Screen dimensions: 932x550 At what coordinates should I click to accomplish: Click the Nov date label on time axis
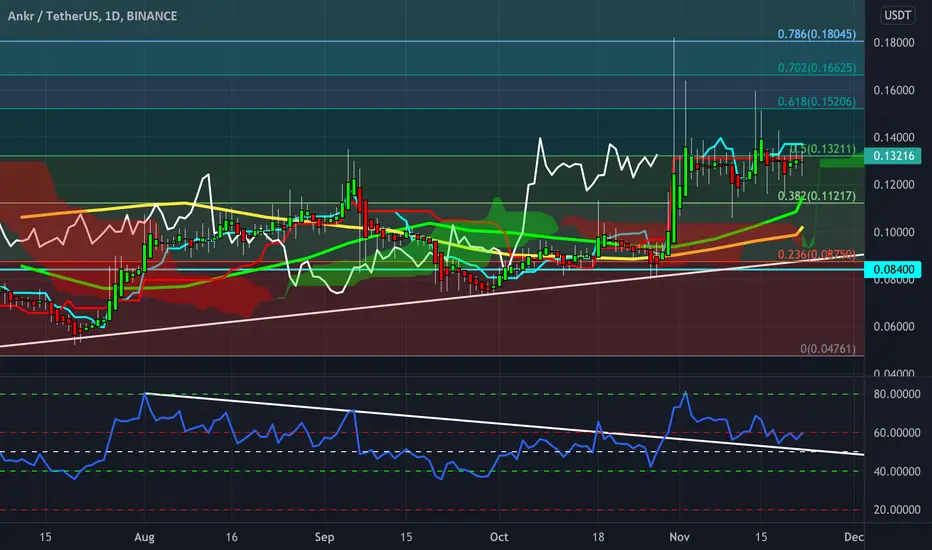[x=679, y=537]
